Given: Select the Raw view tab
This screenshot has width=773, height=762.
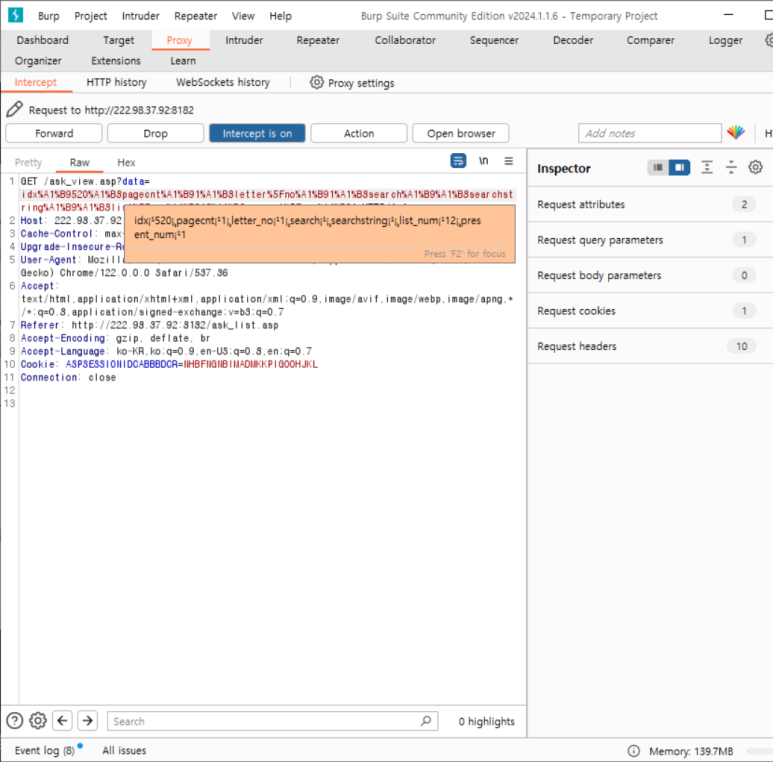Looking at the screenshot, I should pyautogui.click(x=79, y=162).
